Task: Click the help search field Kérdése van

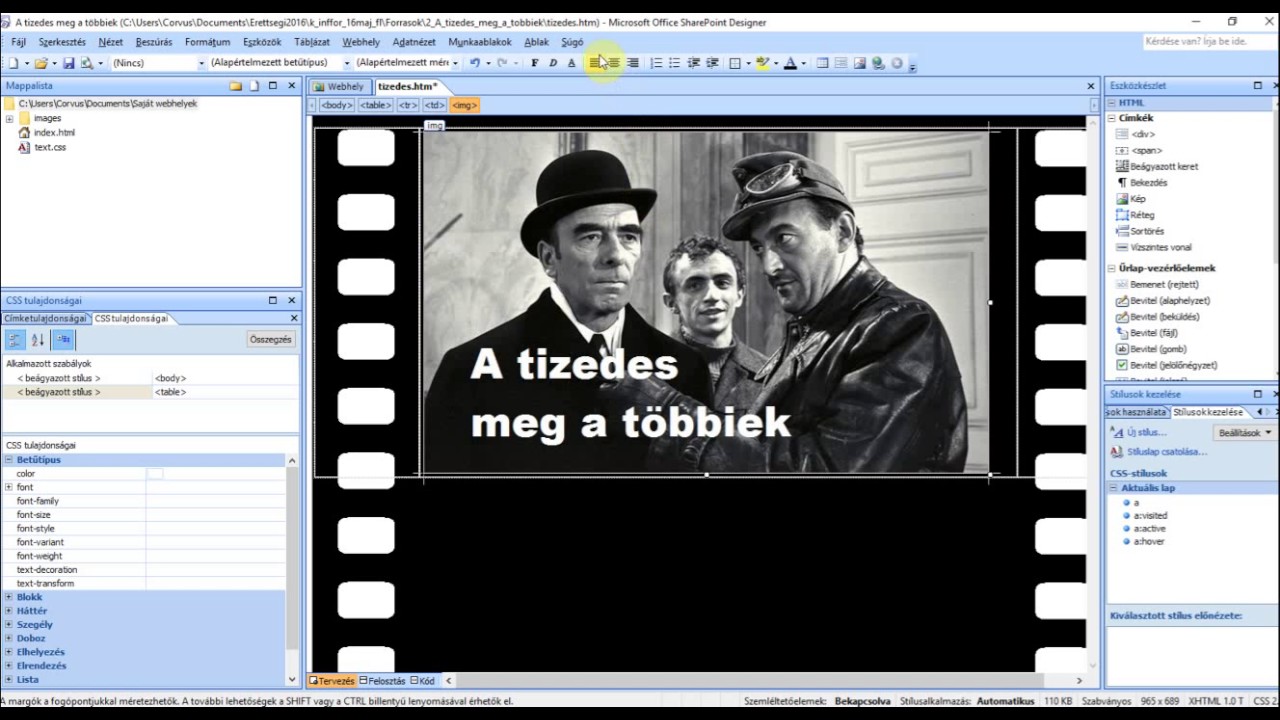Action: click(x=1208, y=42)
